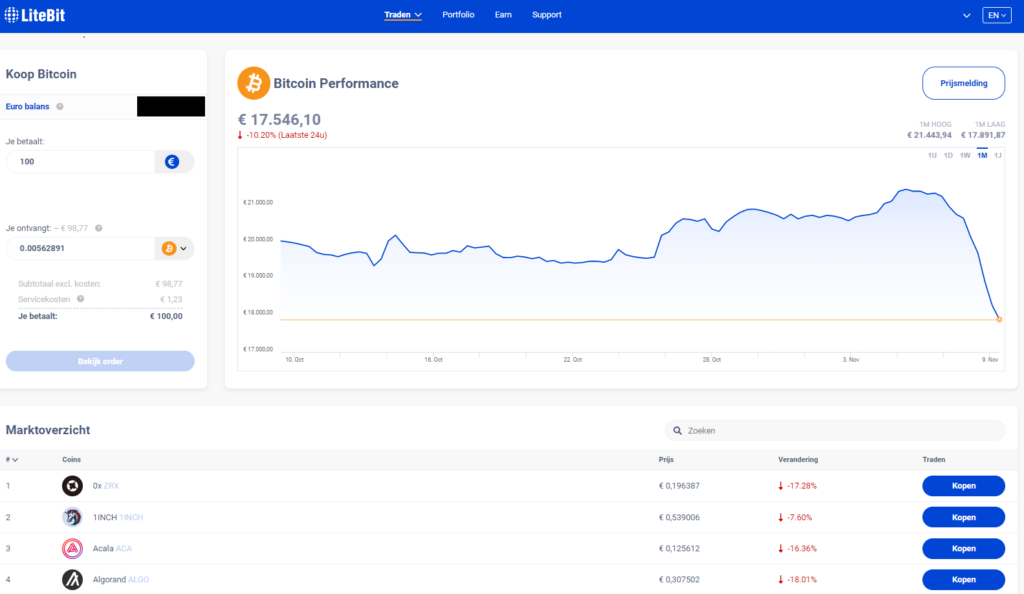This screenshot has width=1024, height=594.
Task: Click the 1INCH coin icon
Action: tap(72, 517)
